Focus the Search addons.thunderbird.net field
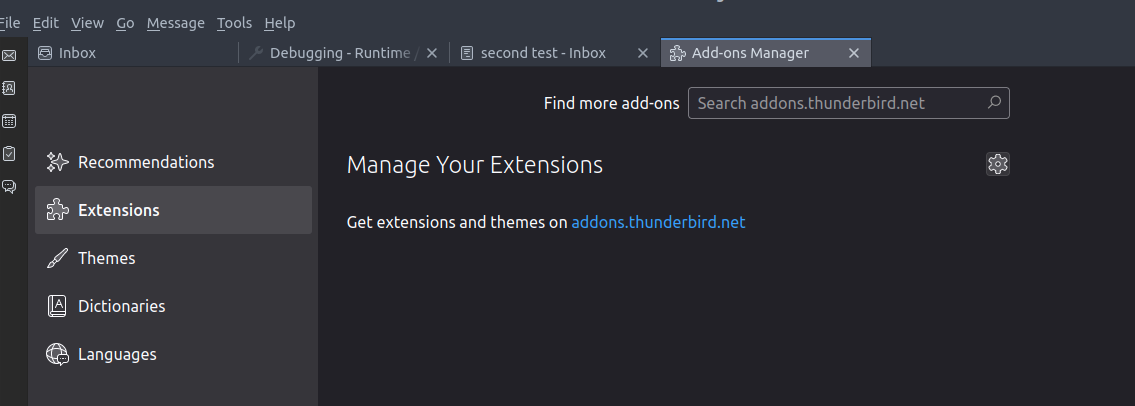1135x406 pixels. pos(835,103)
